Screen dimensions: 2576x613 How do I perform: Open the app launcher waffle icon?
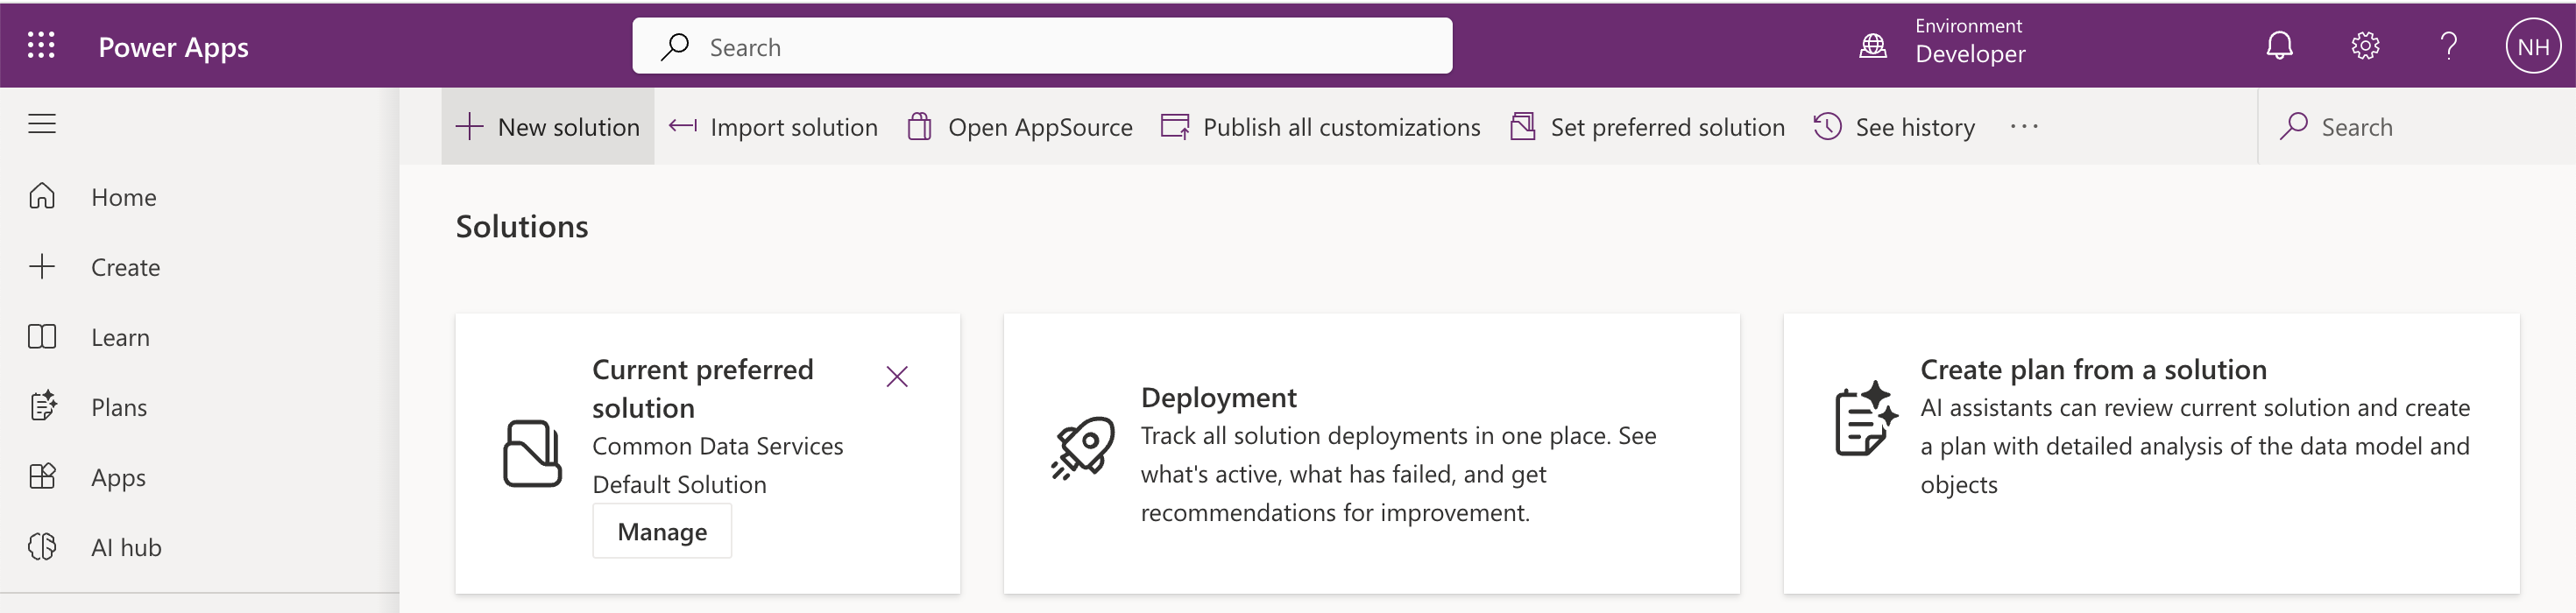coord(41,45)
